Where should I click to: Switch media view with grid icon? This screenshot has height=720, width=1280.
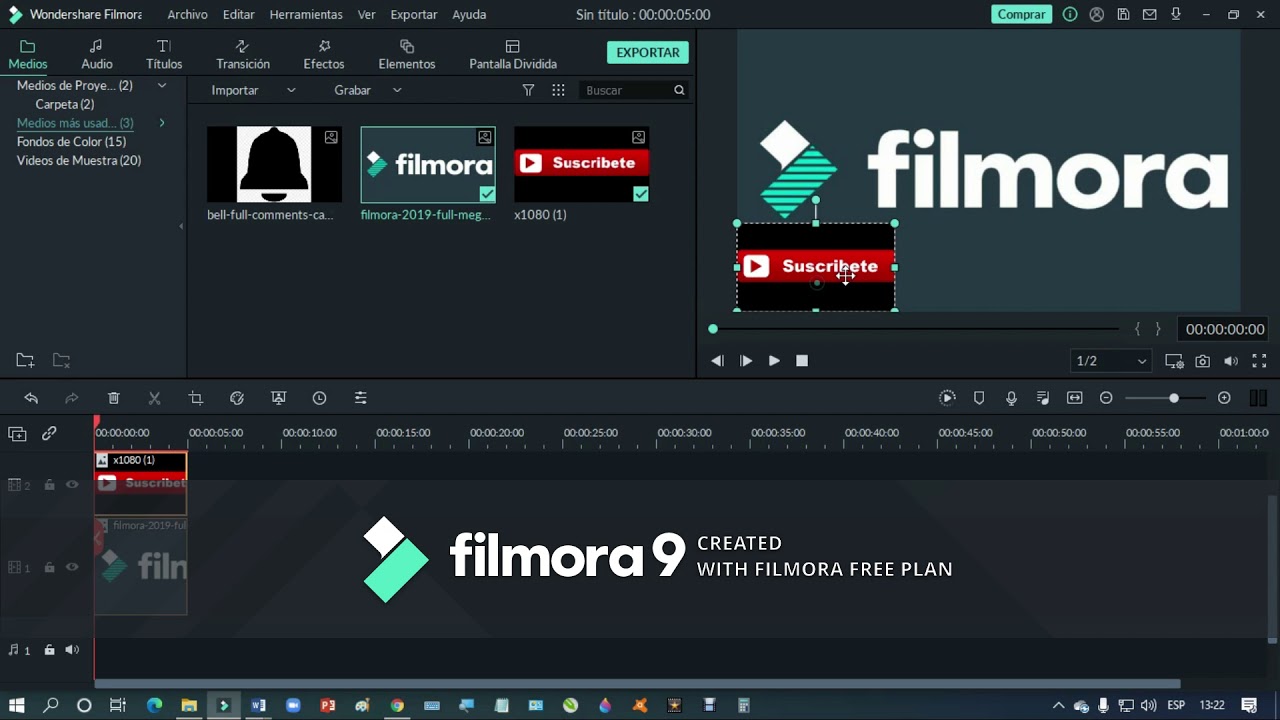[x=558, y=90]
